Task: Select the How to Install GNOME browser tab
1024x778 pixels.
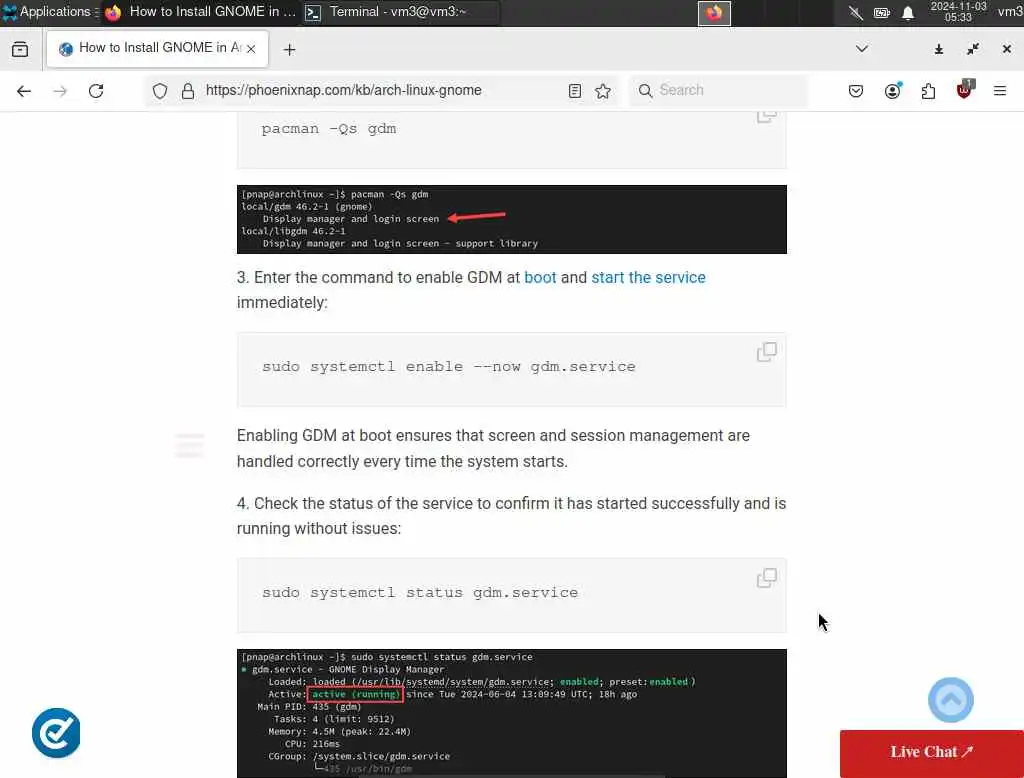Action: [x=157, y=48]
